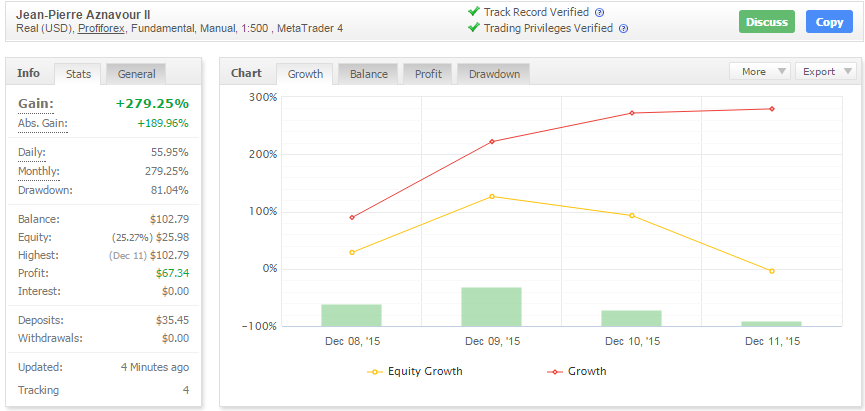Viewport: 865px width, 411px height.
Task: Open the More dropdown menu
Action: click(760, 71)
